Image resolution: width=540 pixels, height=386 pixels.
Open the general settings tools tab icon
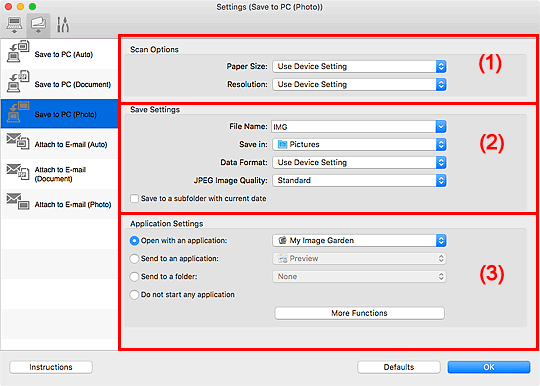point(63,25)
